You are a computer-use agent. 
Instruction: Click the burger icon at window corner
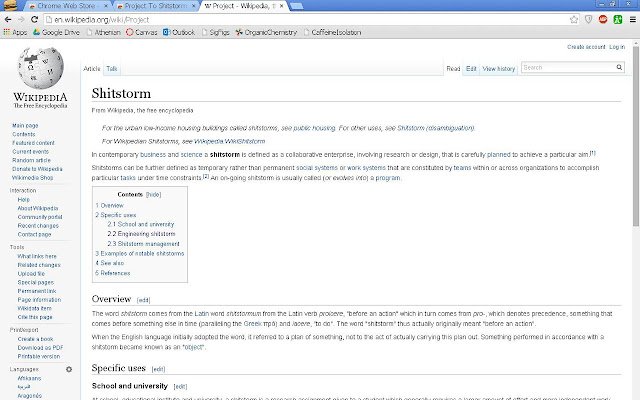10,5
